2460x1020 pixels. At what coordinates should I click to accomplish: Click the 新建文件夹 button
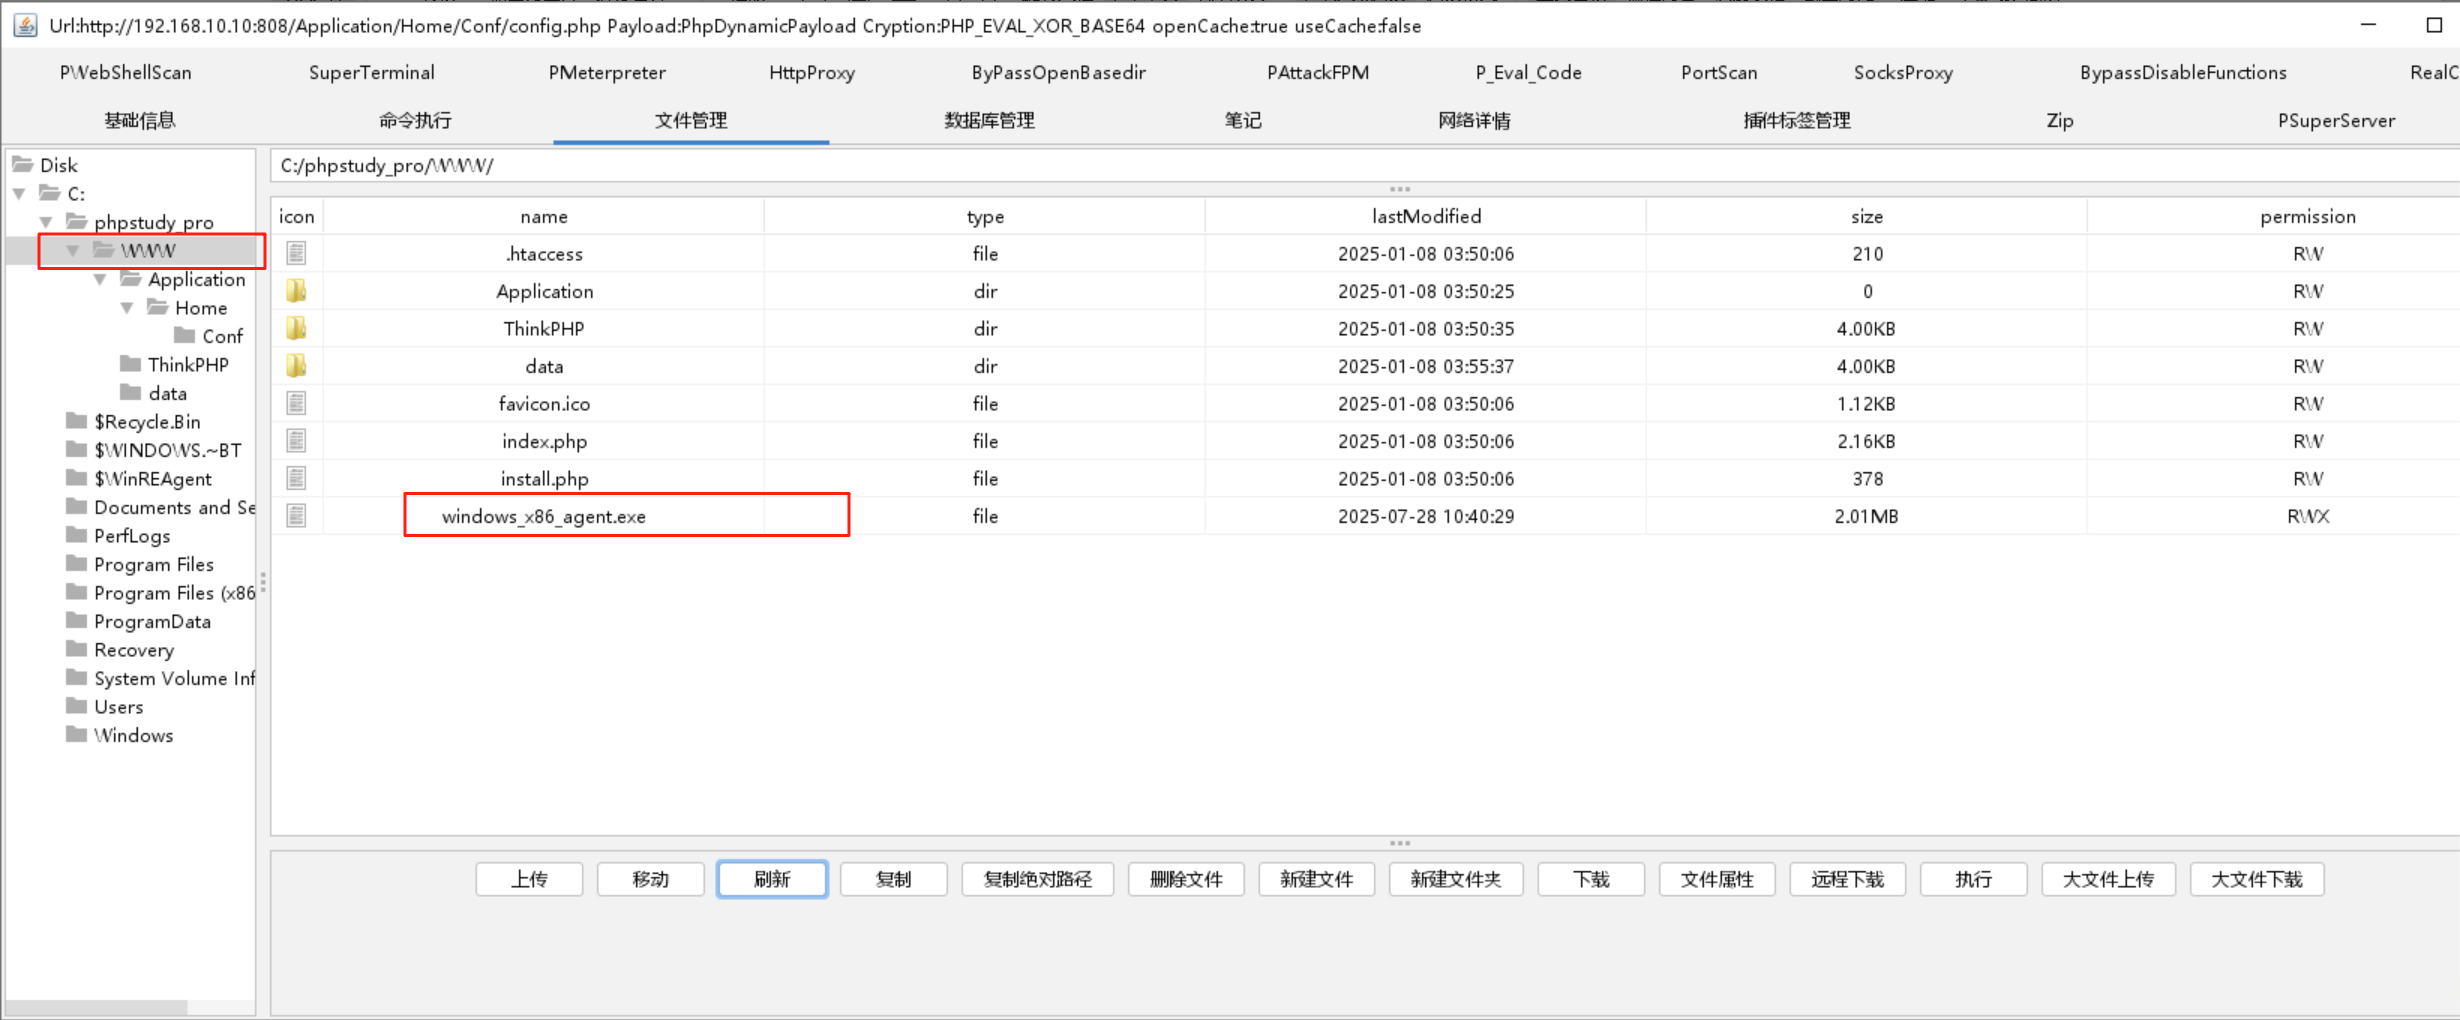point(1456,879)
